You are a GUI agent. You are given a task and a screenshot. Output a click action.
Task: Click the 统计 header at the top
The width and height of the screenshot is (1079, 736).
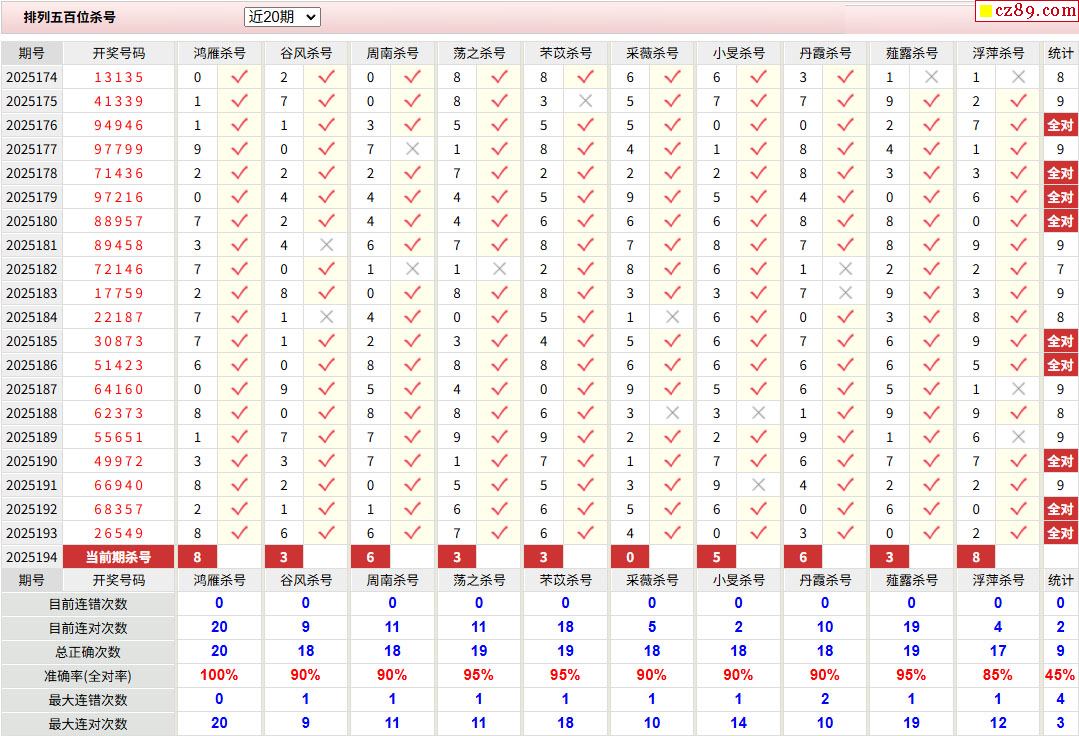coord(1060,53)
